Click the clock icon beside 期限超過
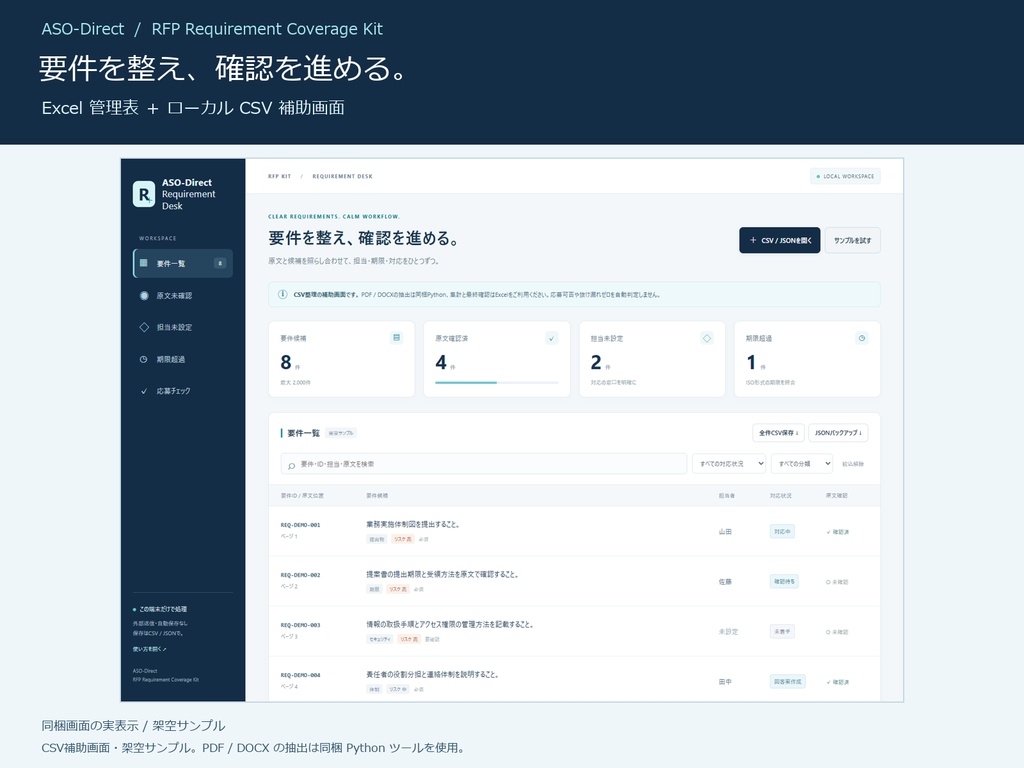This screenshot has height=768, width=1024. [x=144, y=359]
